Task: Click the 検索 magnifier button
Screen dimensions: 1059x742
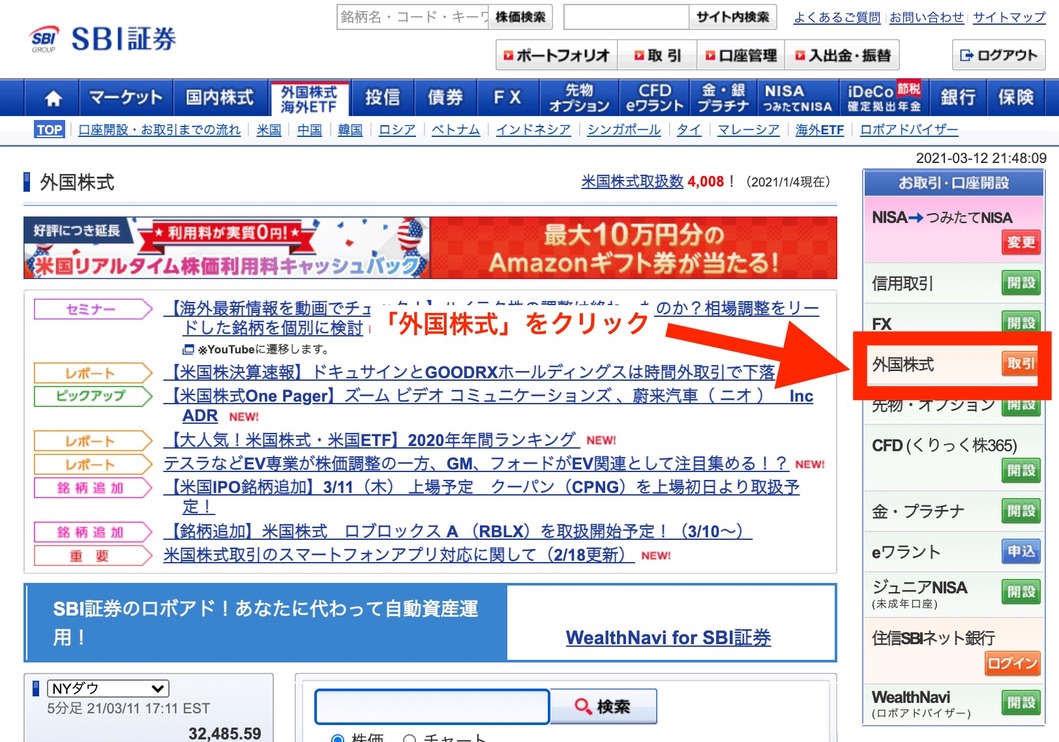Action: [x=603, y=706]
